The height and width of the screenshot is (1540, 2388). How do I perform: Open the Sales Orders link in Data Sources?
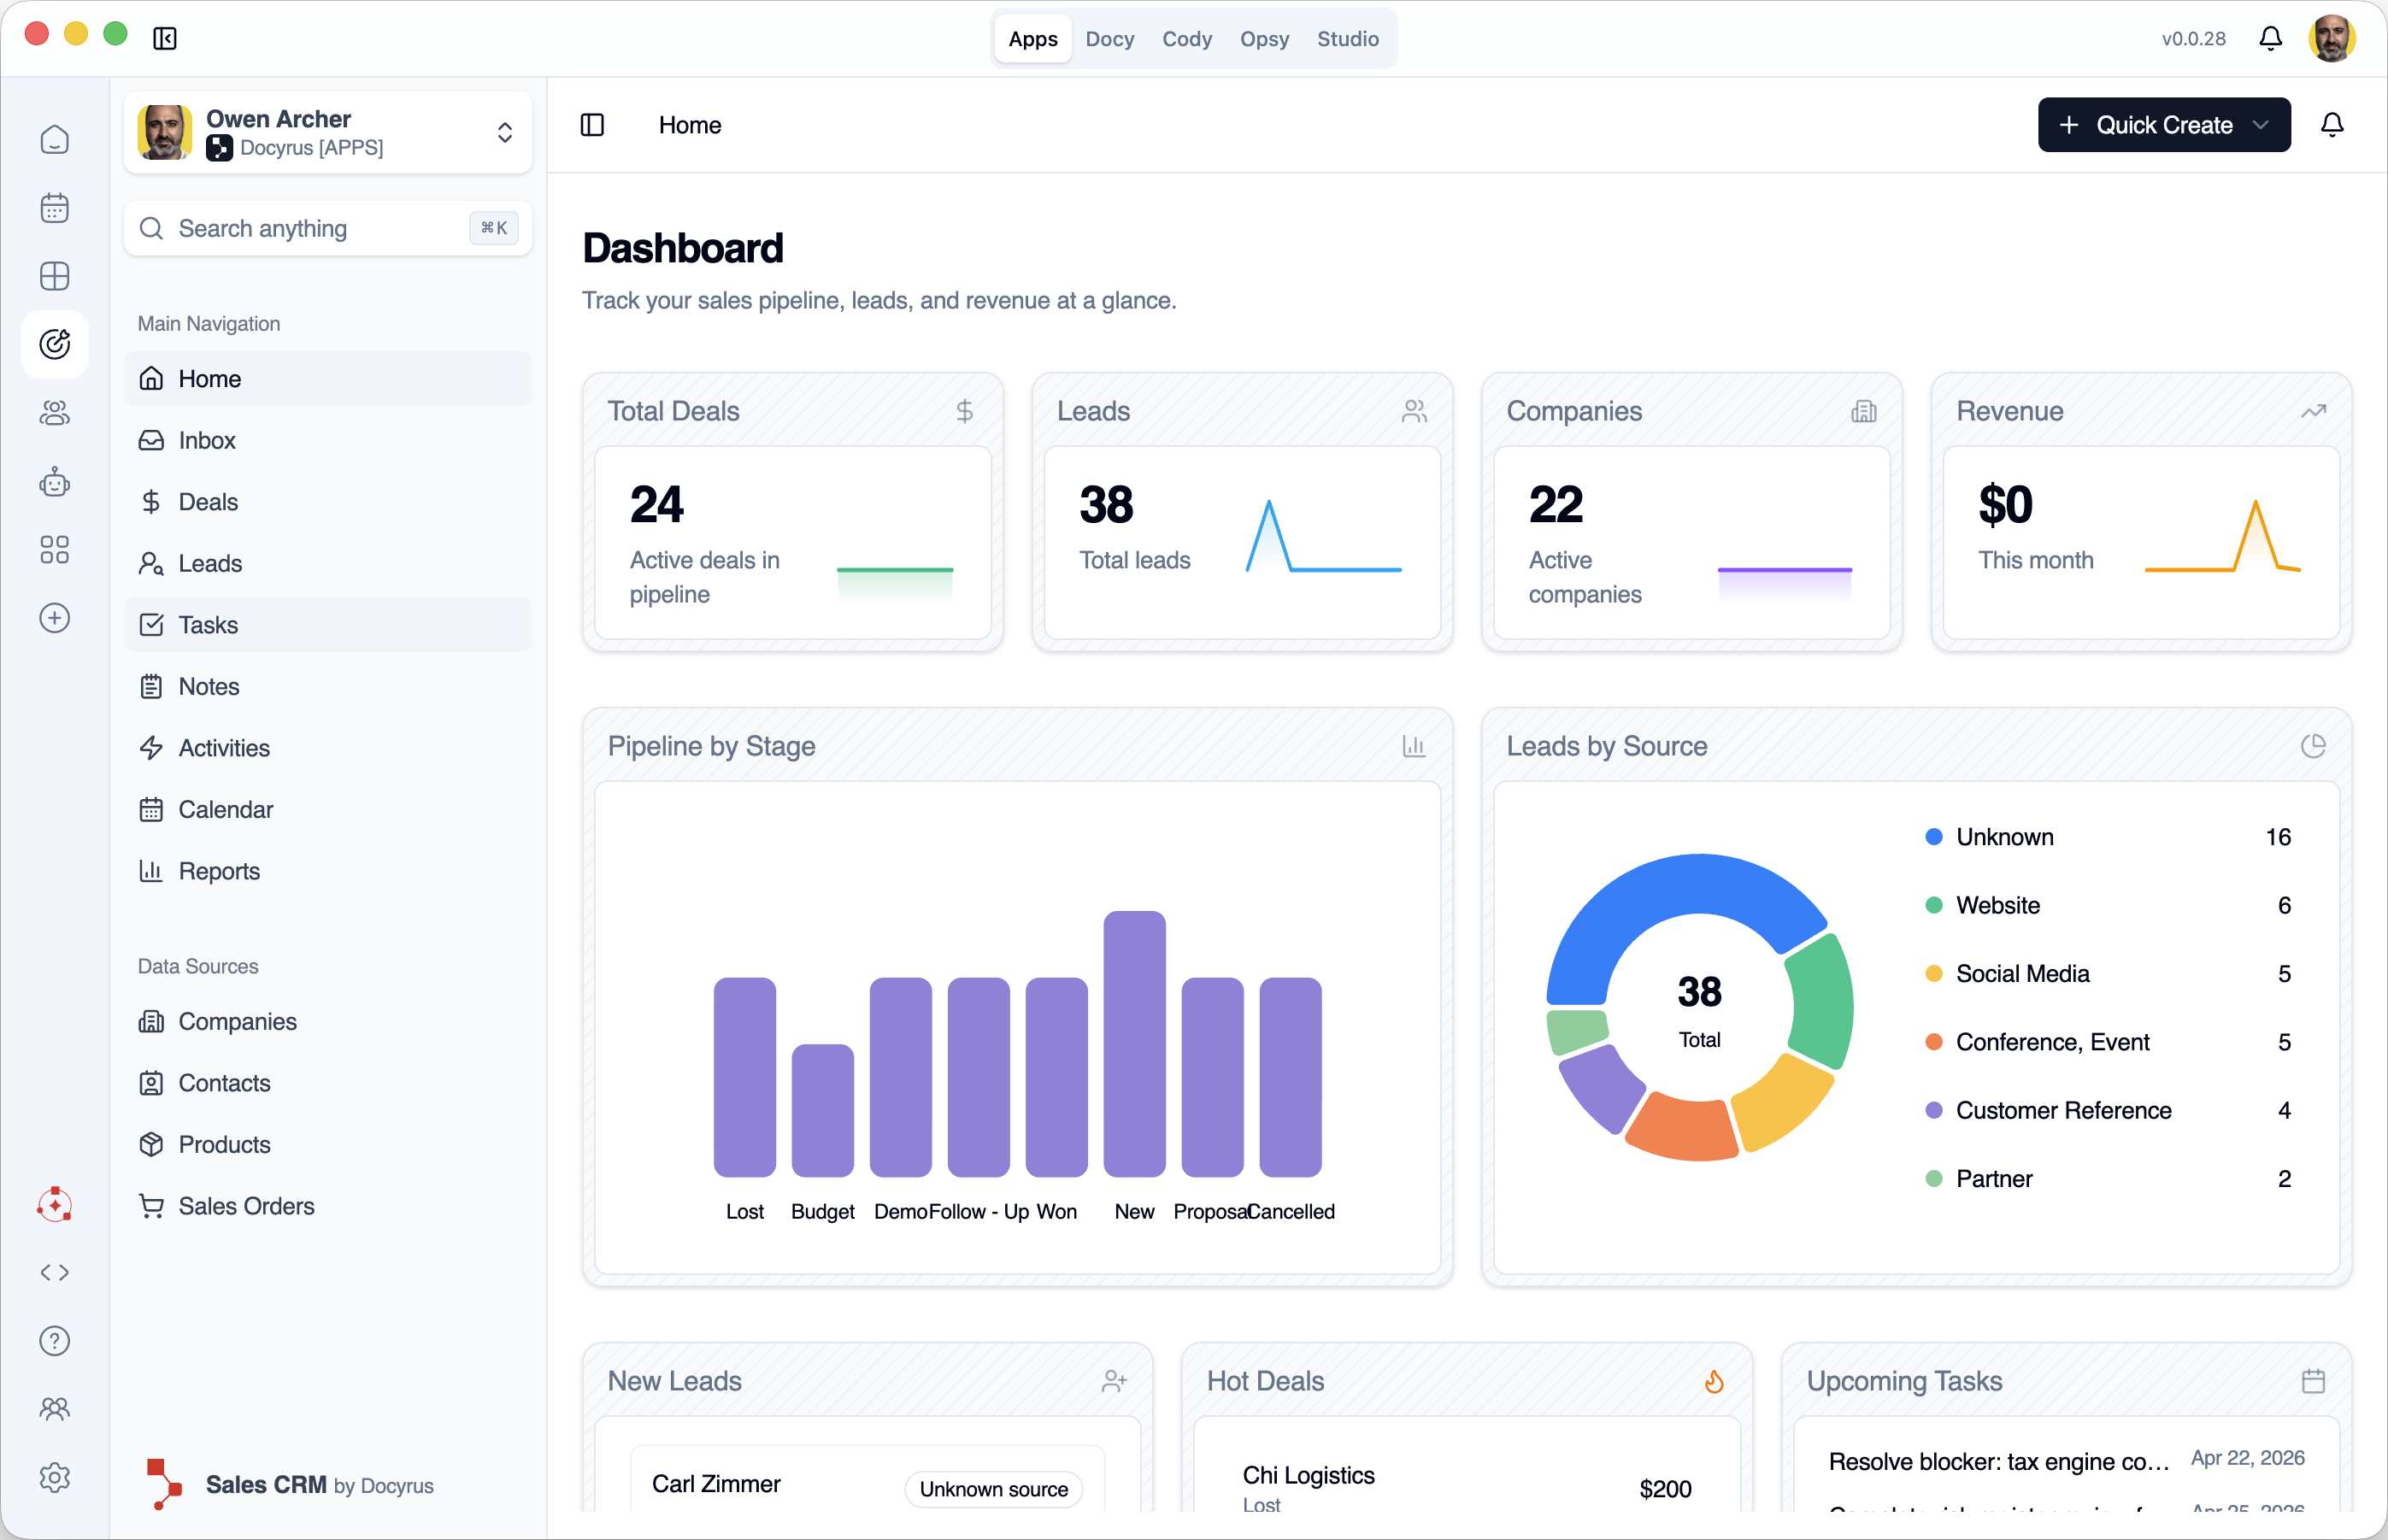point(246,1206)
